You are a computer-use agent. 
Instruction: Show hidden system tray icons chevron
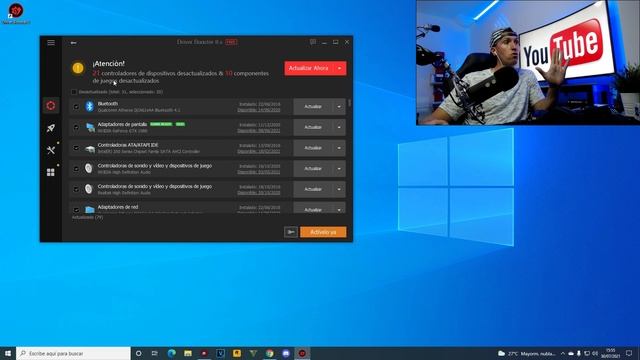pyautogui.click(x=563, y=353)
